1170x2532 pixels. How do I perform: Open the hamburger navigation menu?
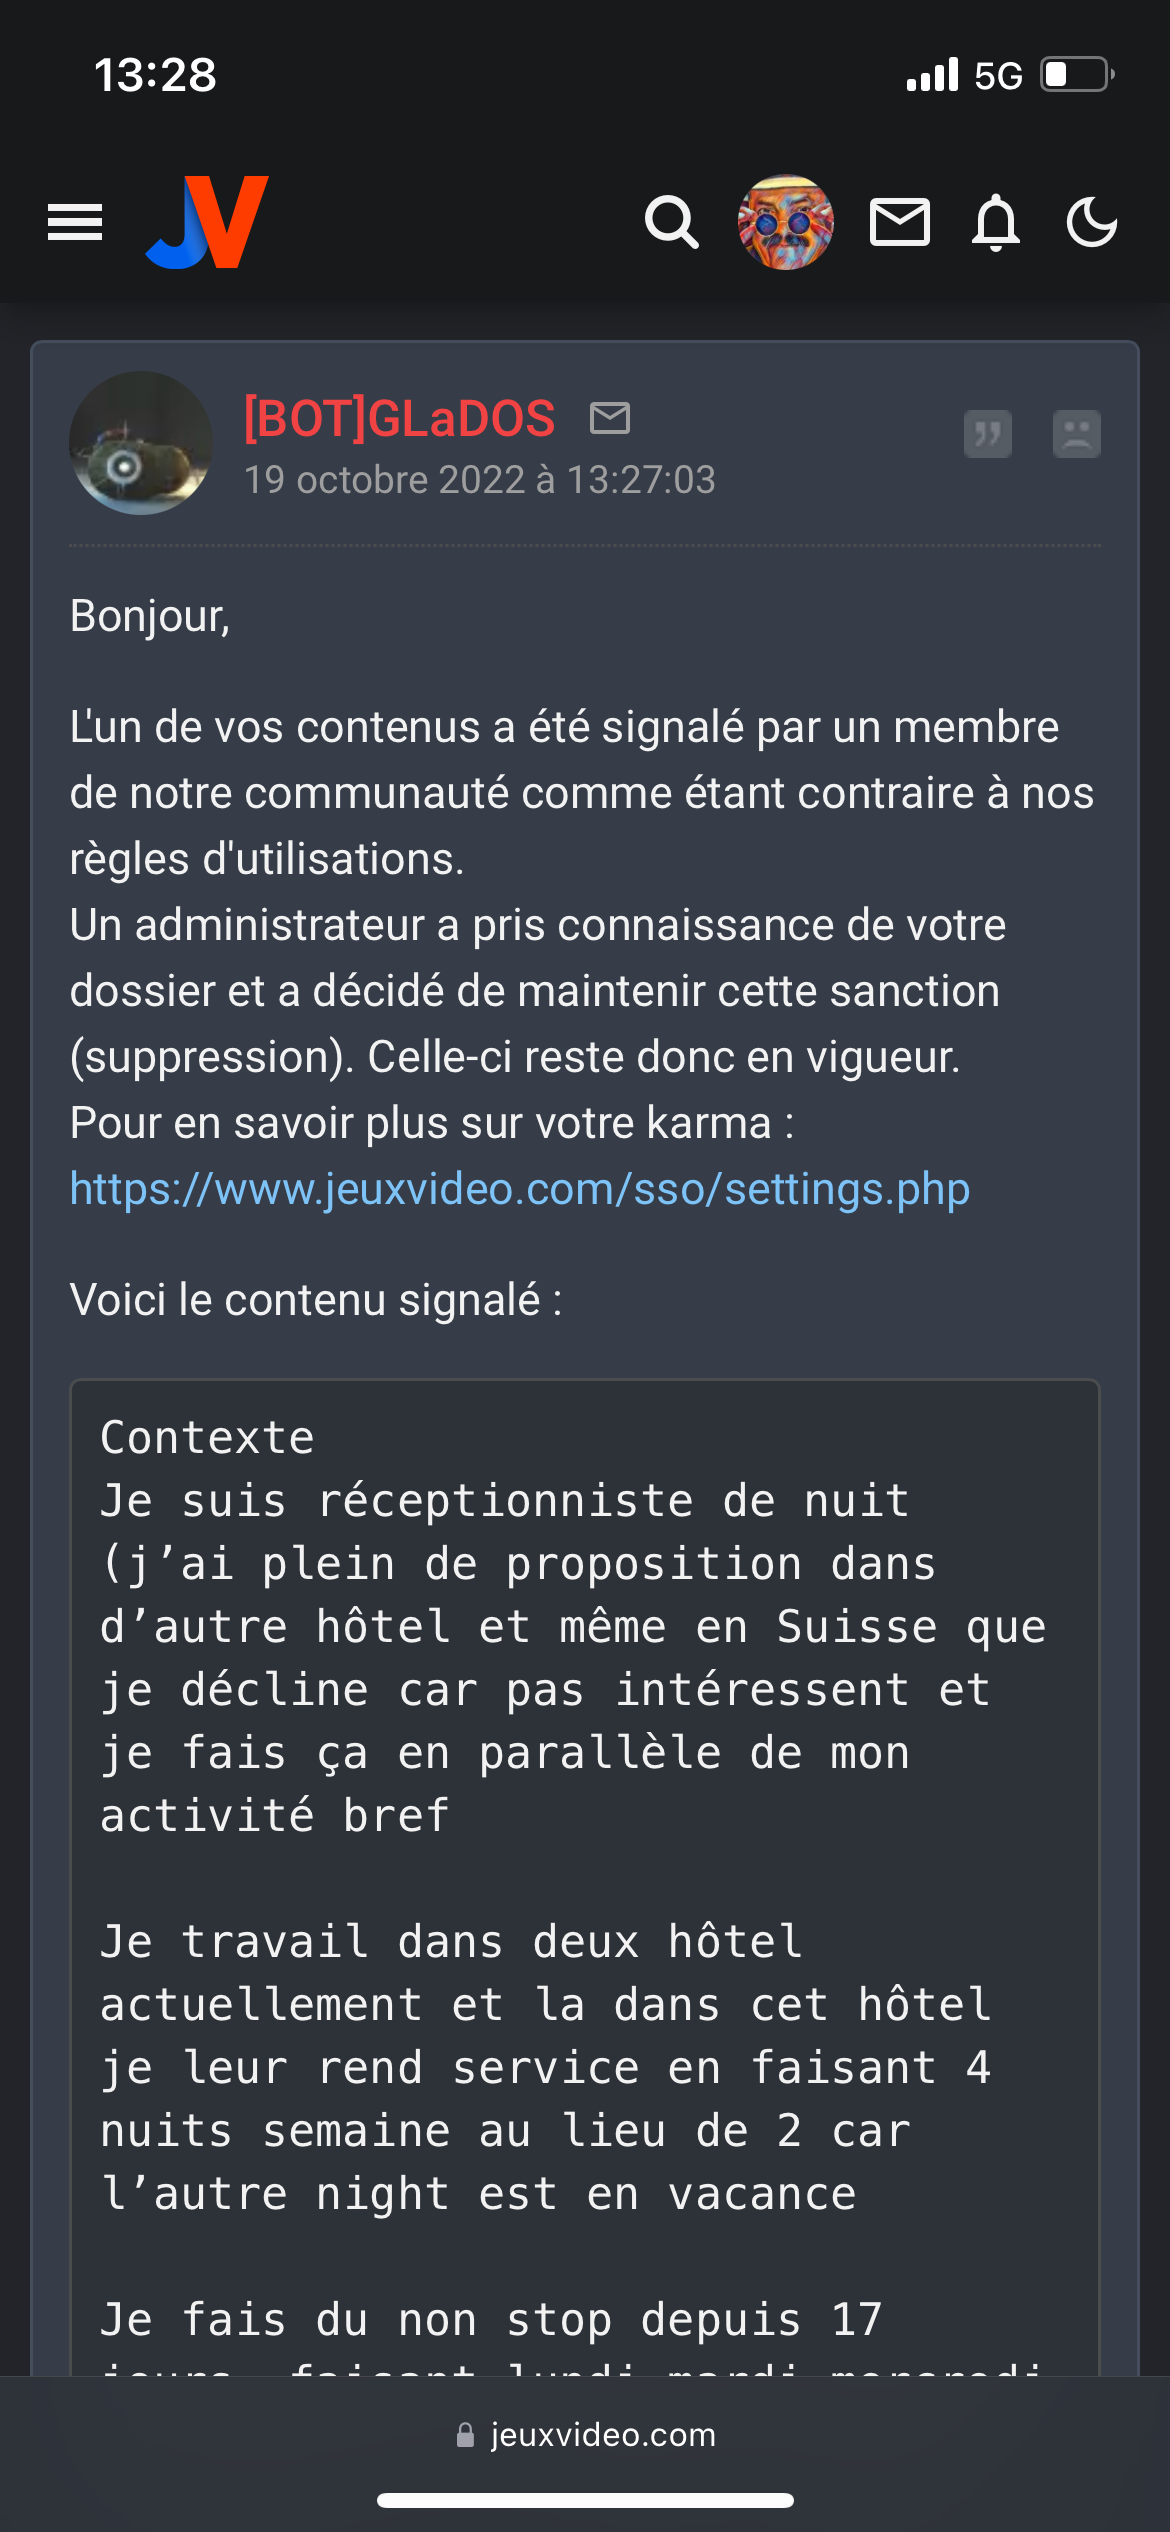pyautogui.click(x=75, y=222)
